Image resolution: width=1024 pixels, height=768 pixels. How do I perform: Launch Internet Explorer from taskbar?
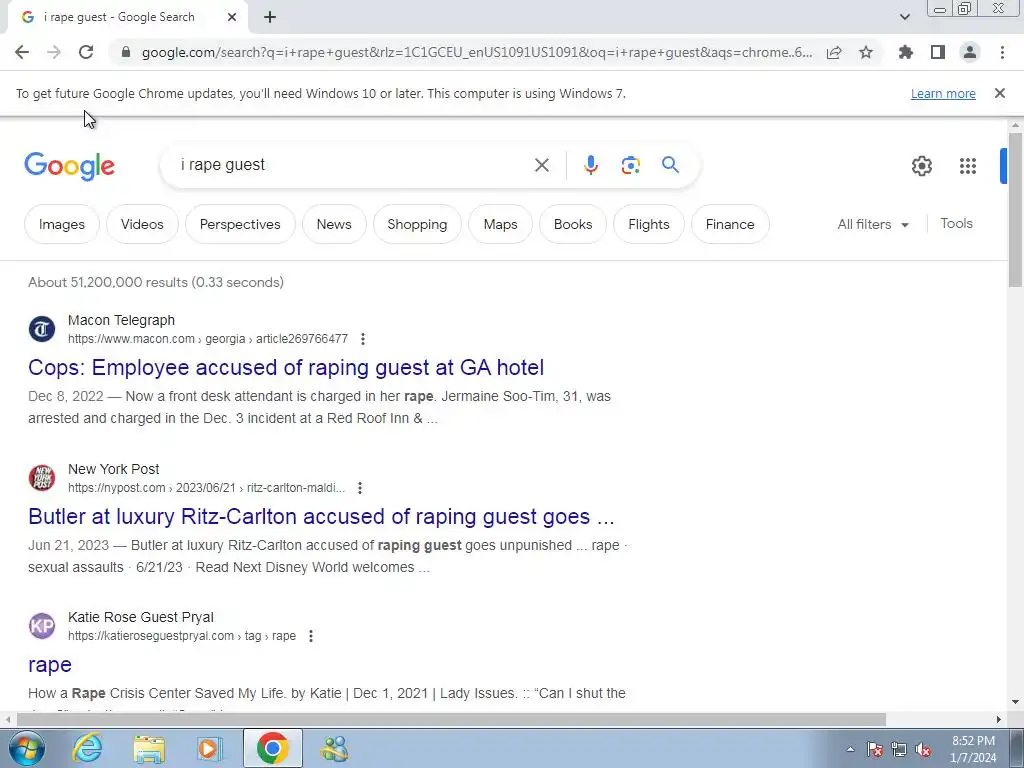tap(87, 748)
